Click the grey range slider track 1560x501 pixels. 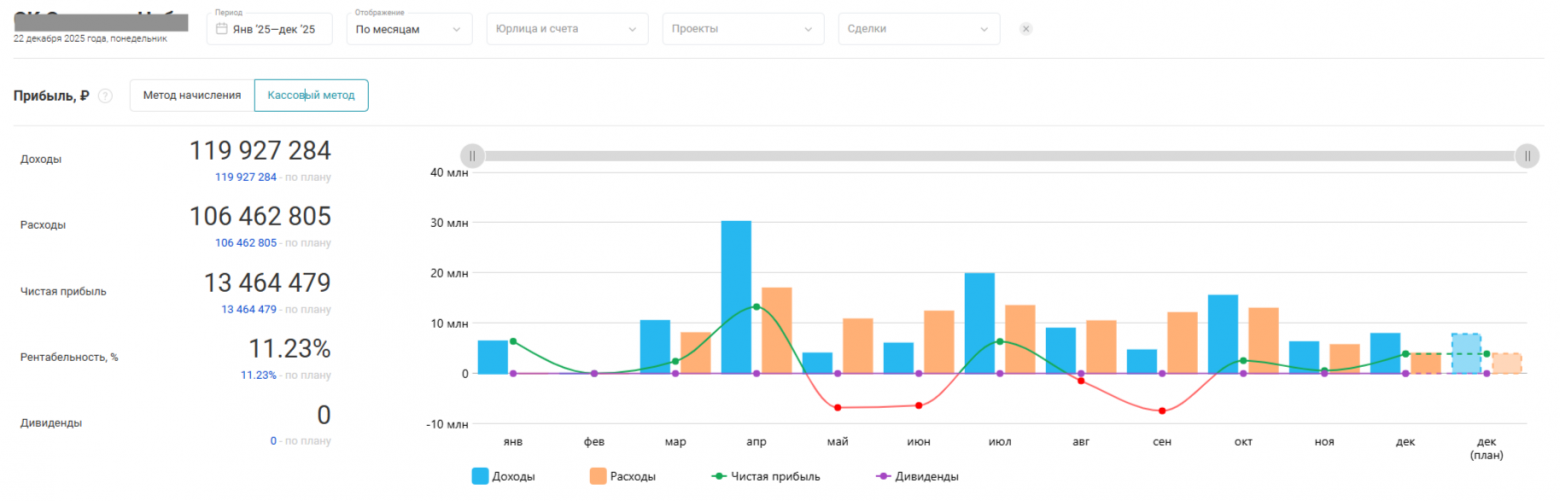pyautogui.click(x=999, y=156)
